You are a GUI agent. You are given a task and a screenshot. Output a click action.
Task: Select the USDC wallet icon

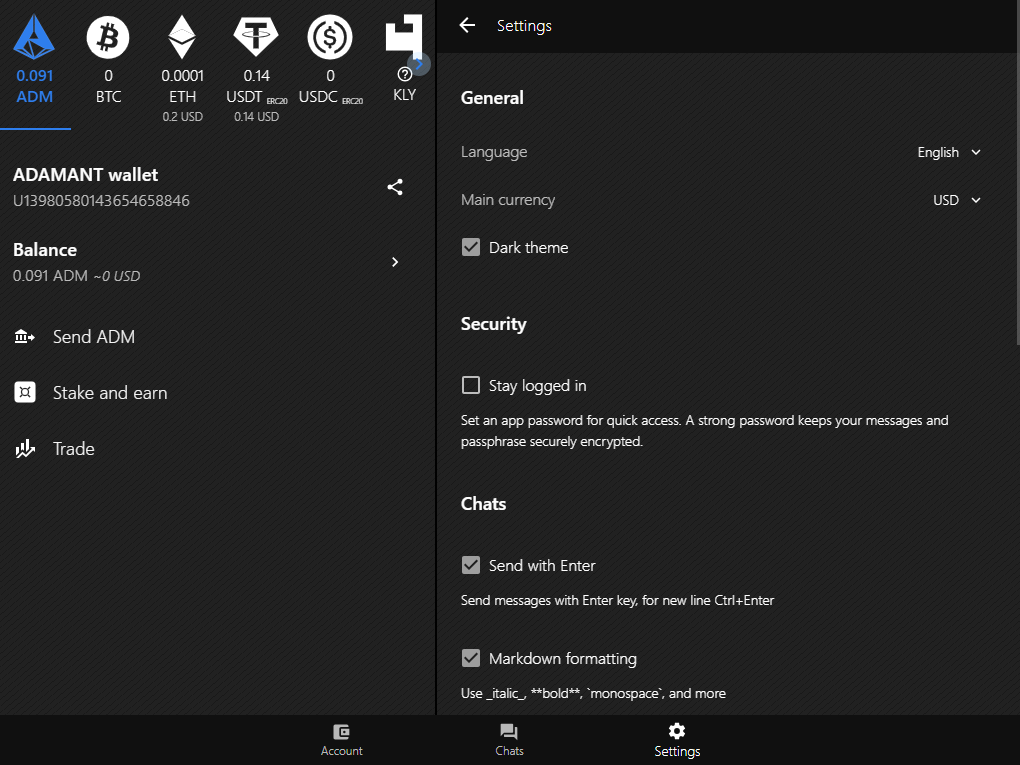pos(330,38)
